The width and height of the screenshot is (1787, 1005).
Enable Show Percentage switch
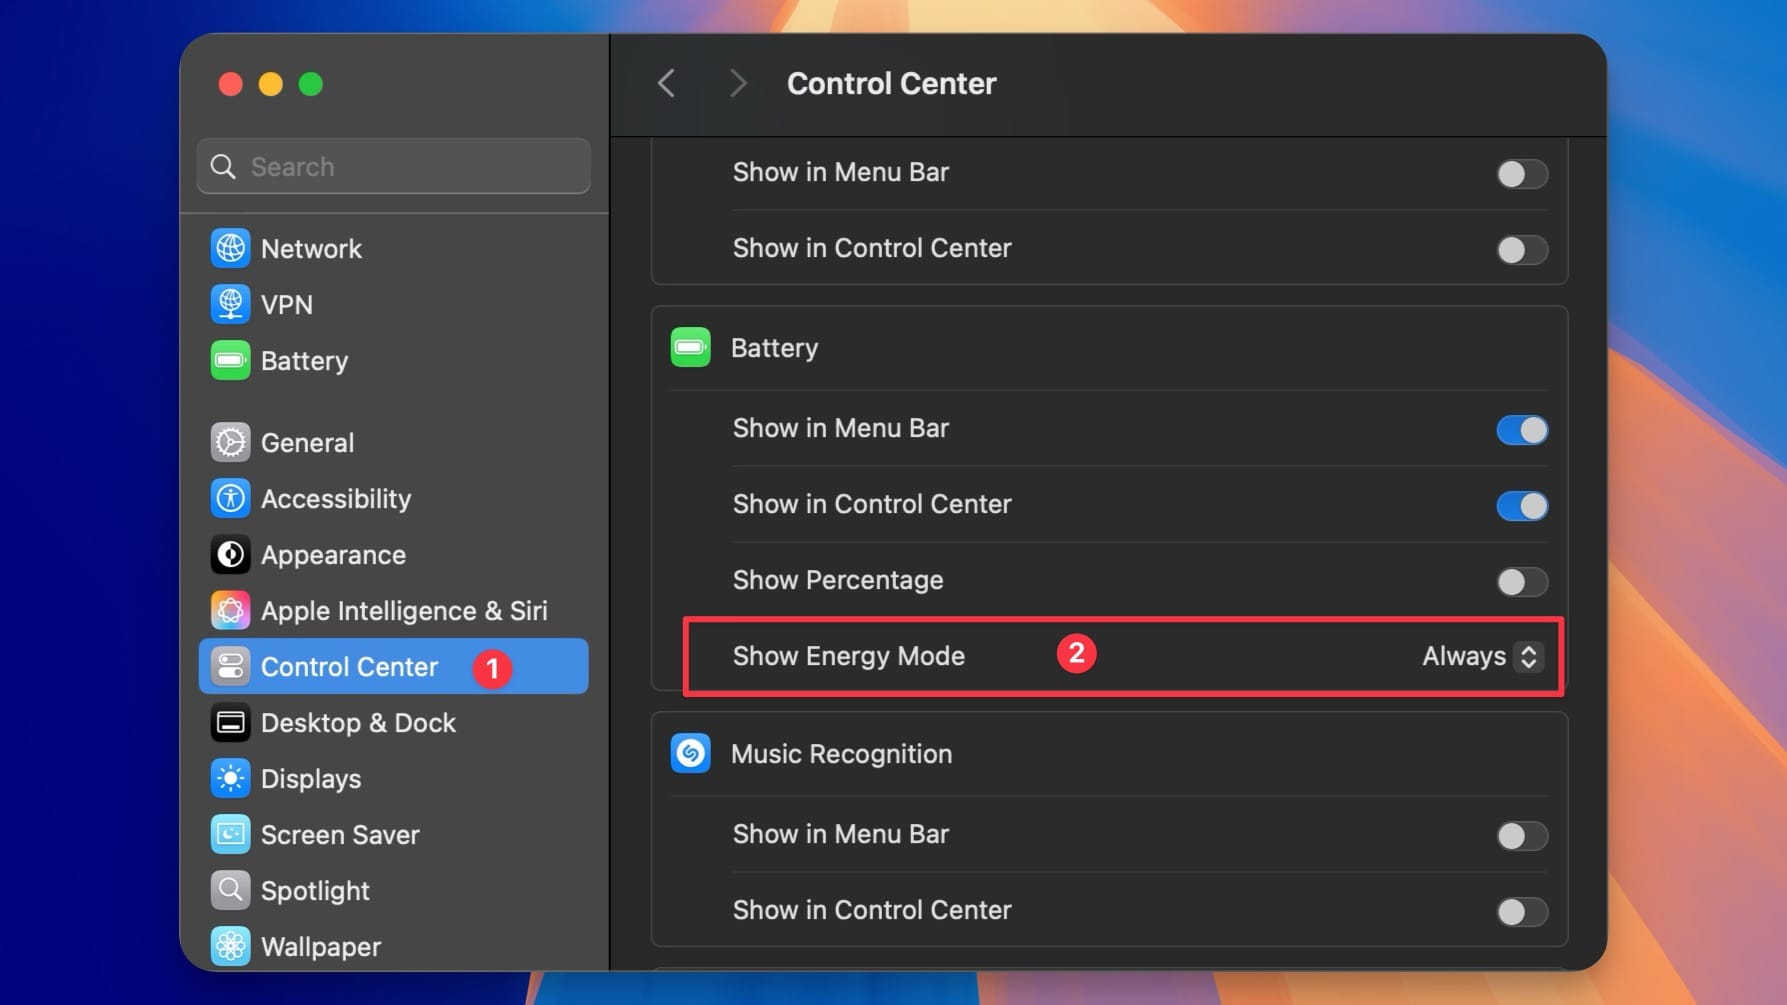click(x=1522, y=581)
